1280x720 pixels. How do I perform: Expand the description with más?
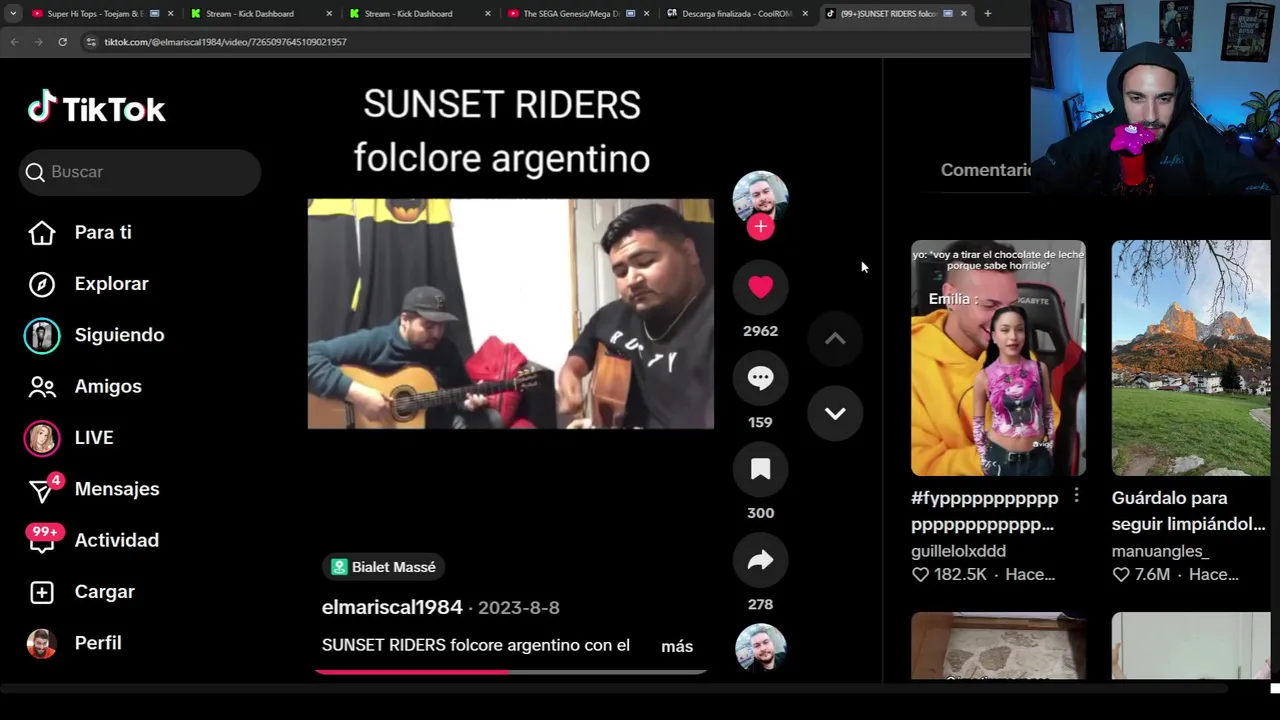677,646
